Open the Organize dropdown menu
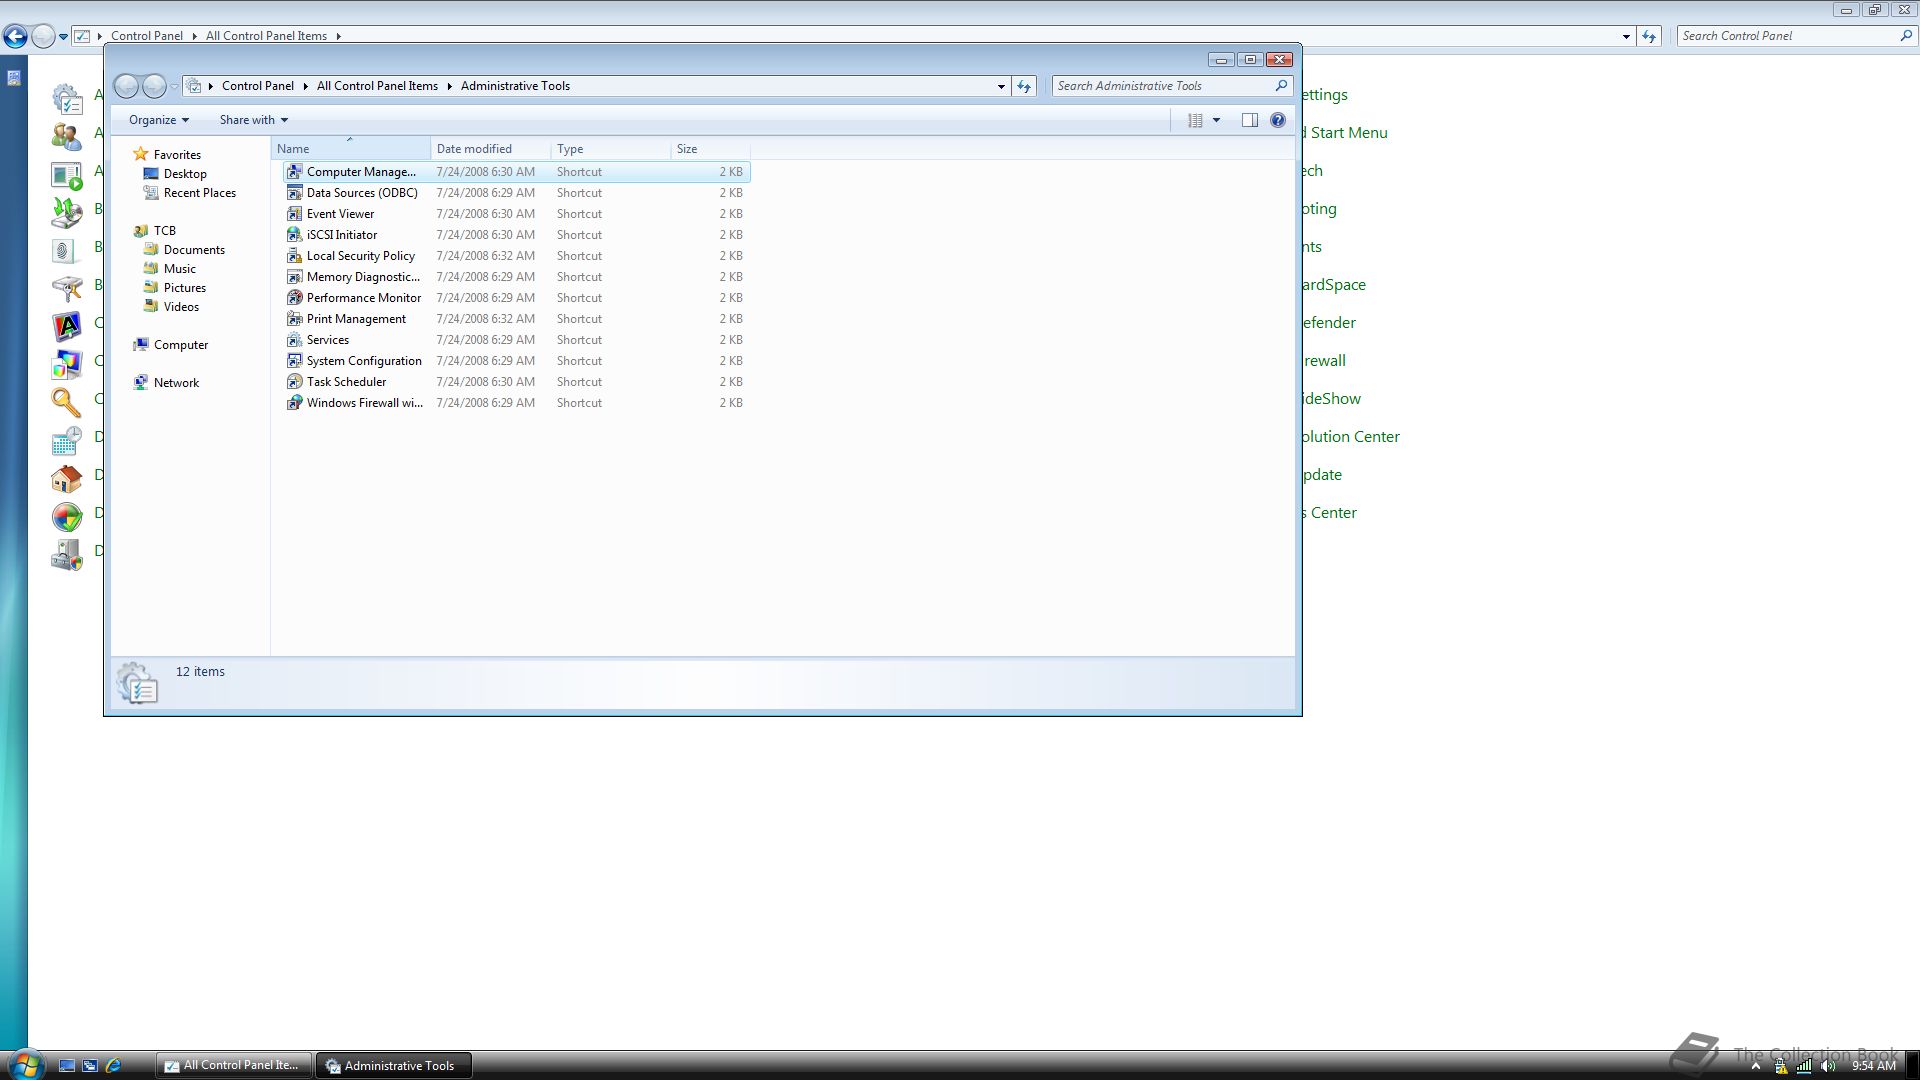The width and height of the screenshot is (1920, 1080). pyautogui.click(x=159, y=120)
